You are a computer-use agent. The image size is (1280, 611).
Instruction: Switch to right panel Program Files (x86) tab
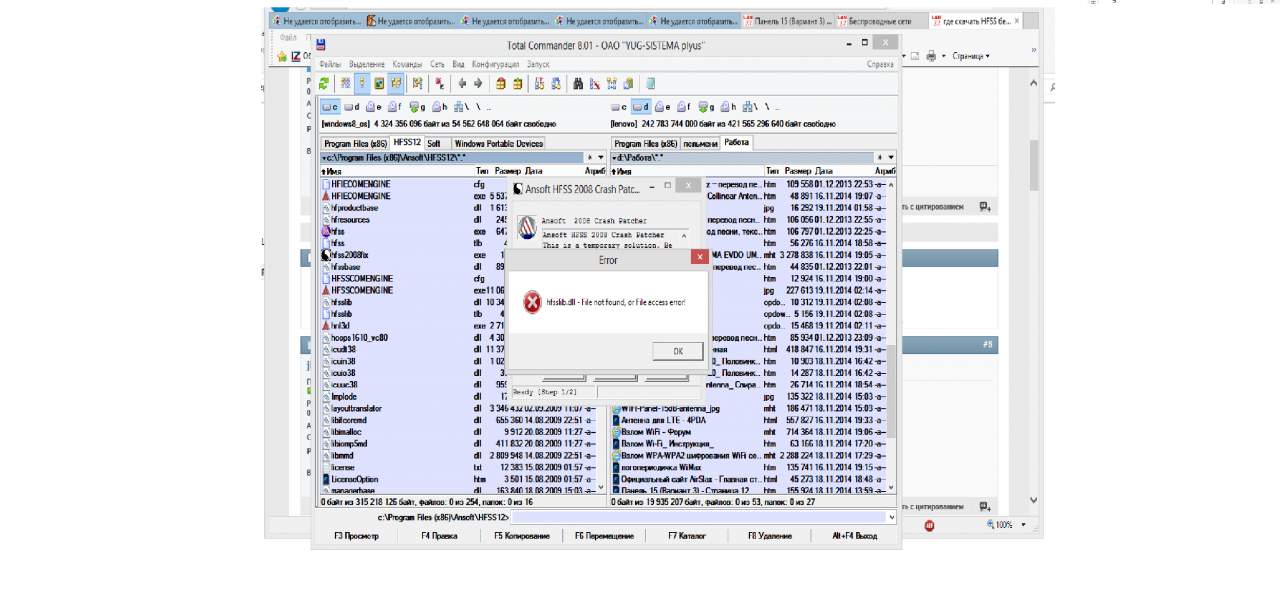pyautogui.click(x=644, y=143)
